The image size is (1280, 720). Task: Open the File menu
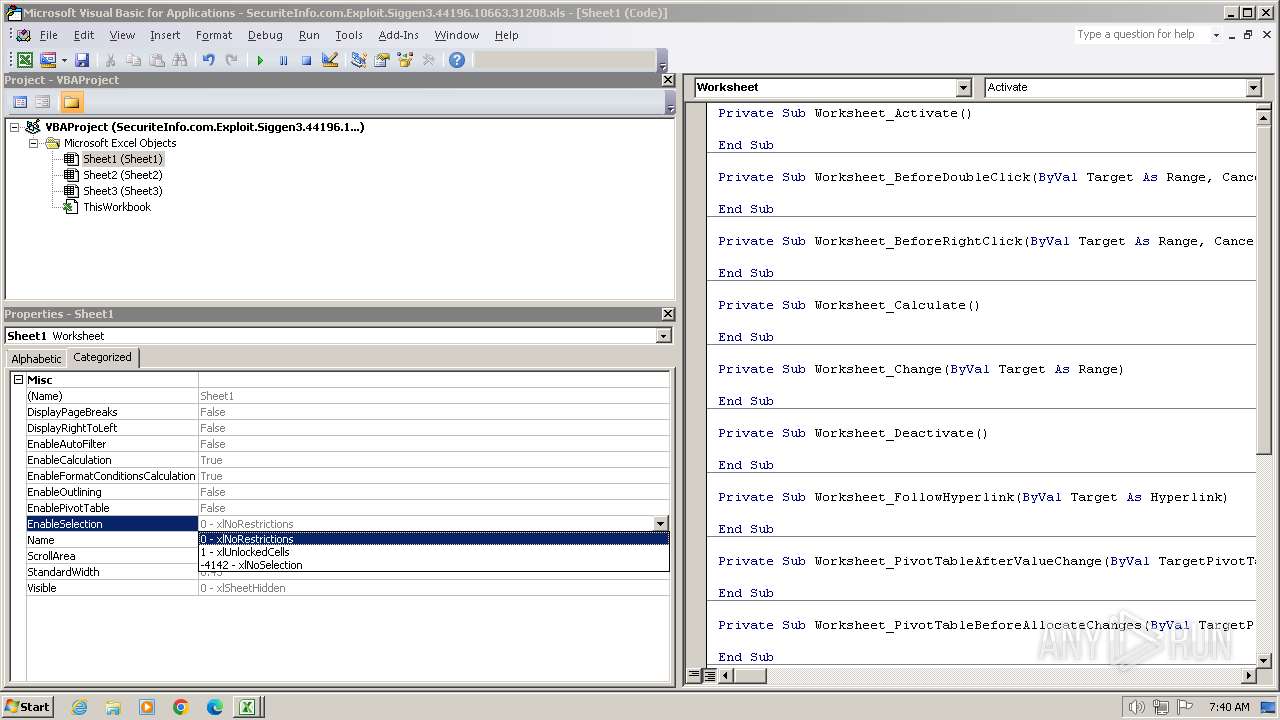(x=48, y=35)
